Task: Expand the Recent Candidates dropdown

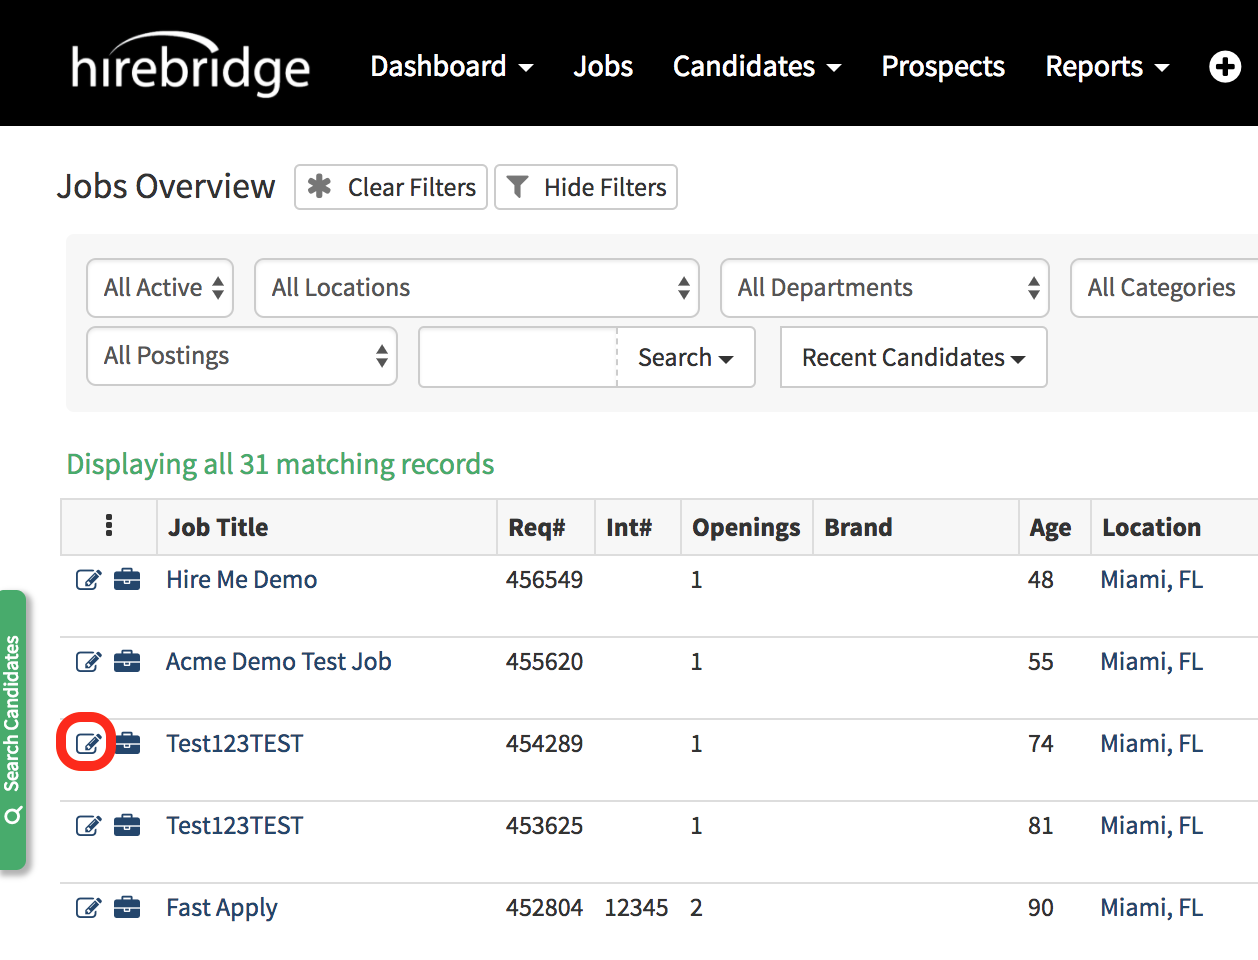Action: pos(912,357)
